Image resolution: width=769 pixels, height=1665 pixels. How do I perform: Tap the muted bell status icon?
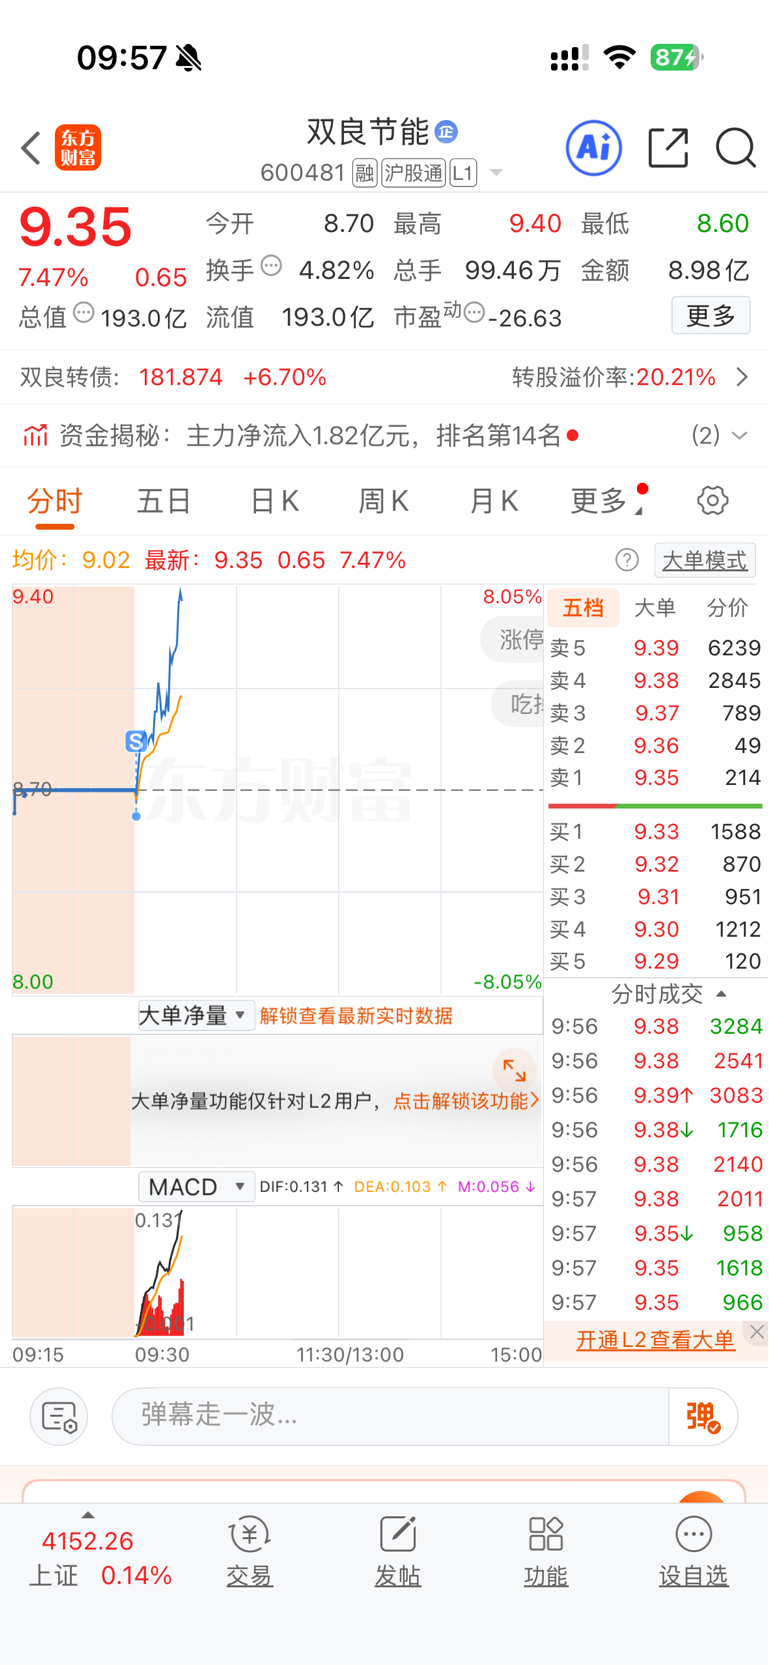pos(188,58)
